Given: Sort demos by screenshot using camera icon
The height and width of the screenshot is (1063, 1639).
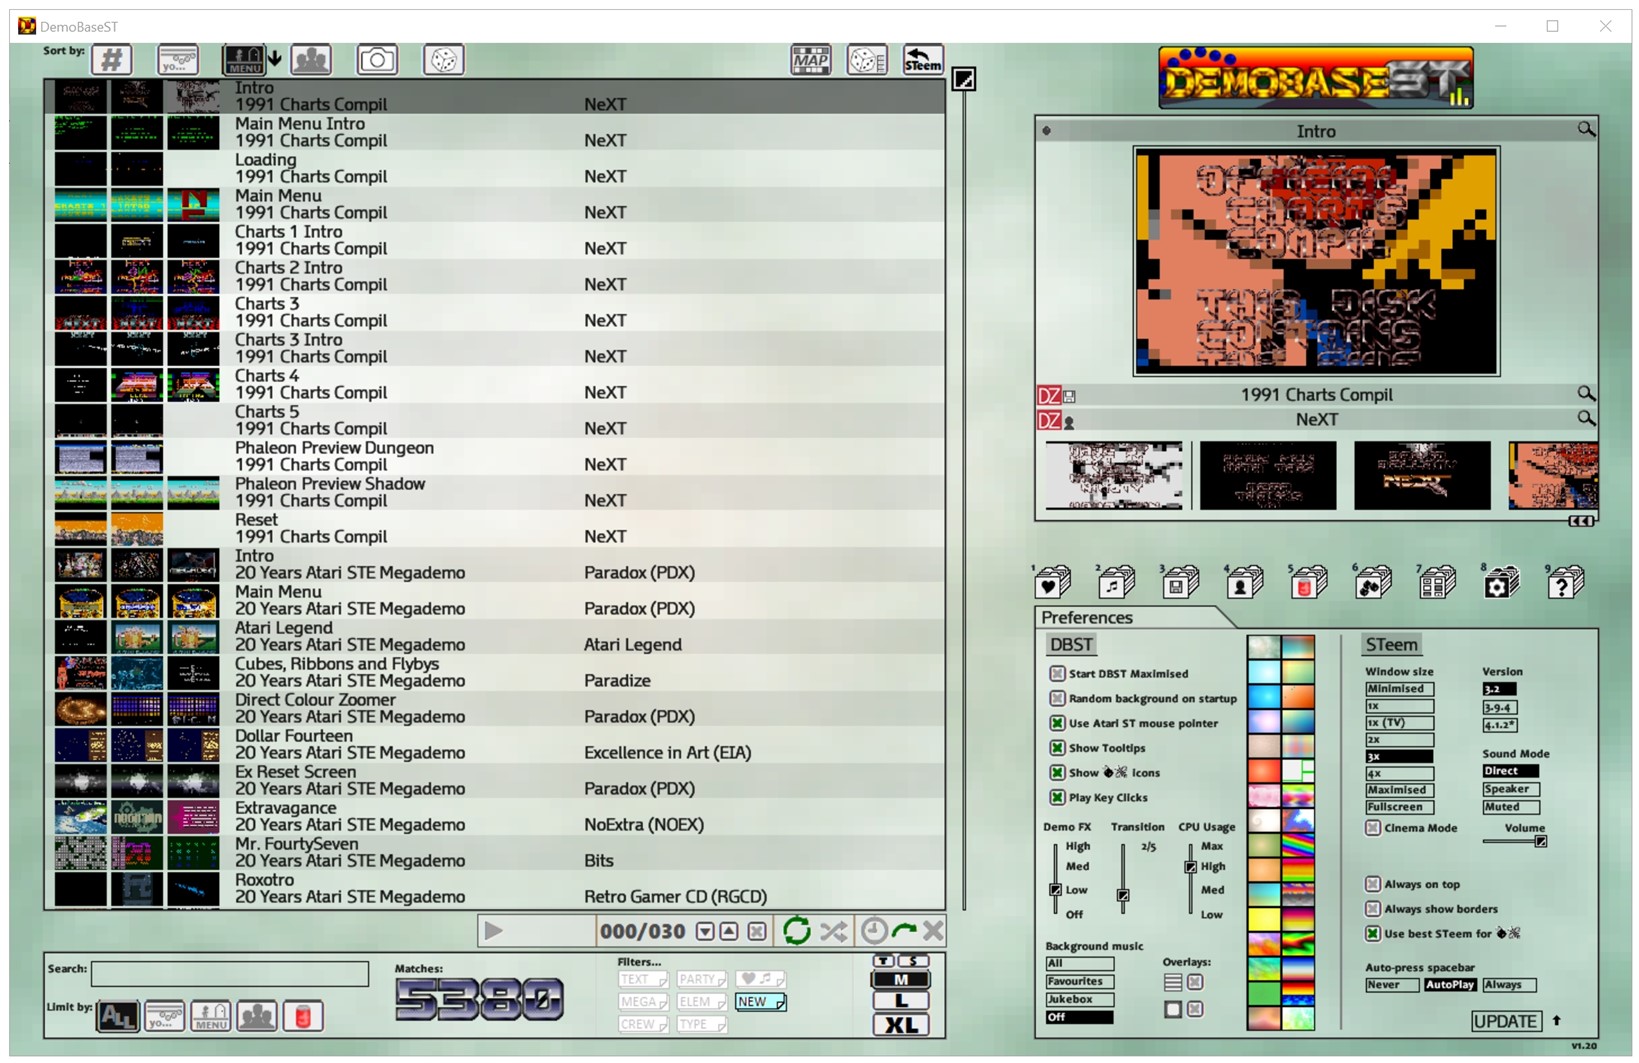Looking at the screenshot, I should (x=377, y=60).
